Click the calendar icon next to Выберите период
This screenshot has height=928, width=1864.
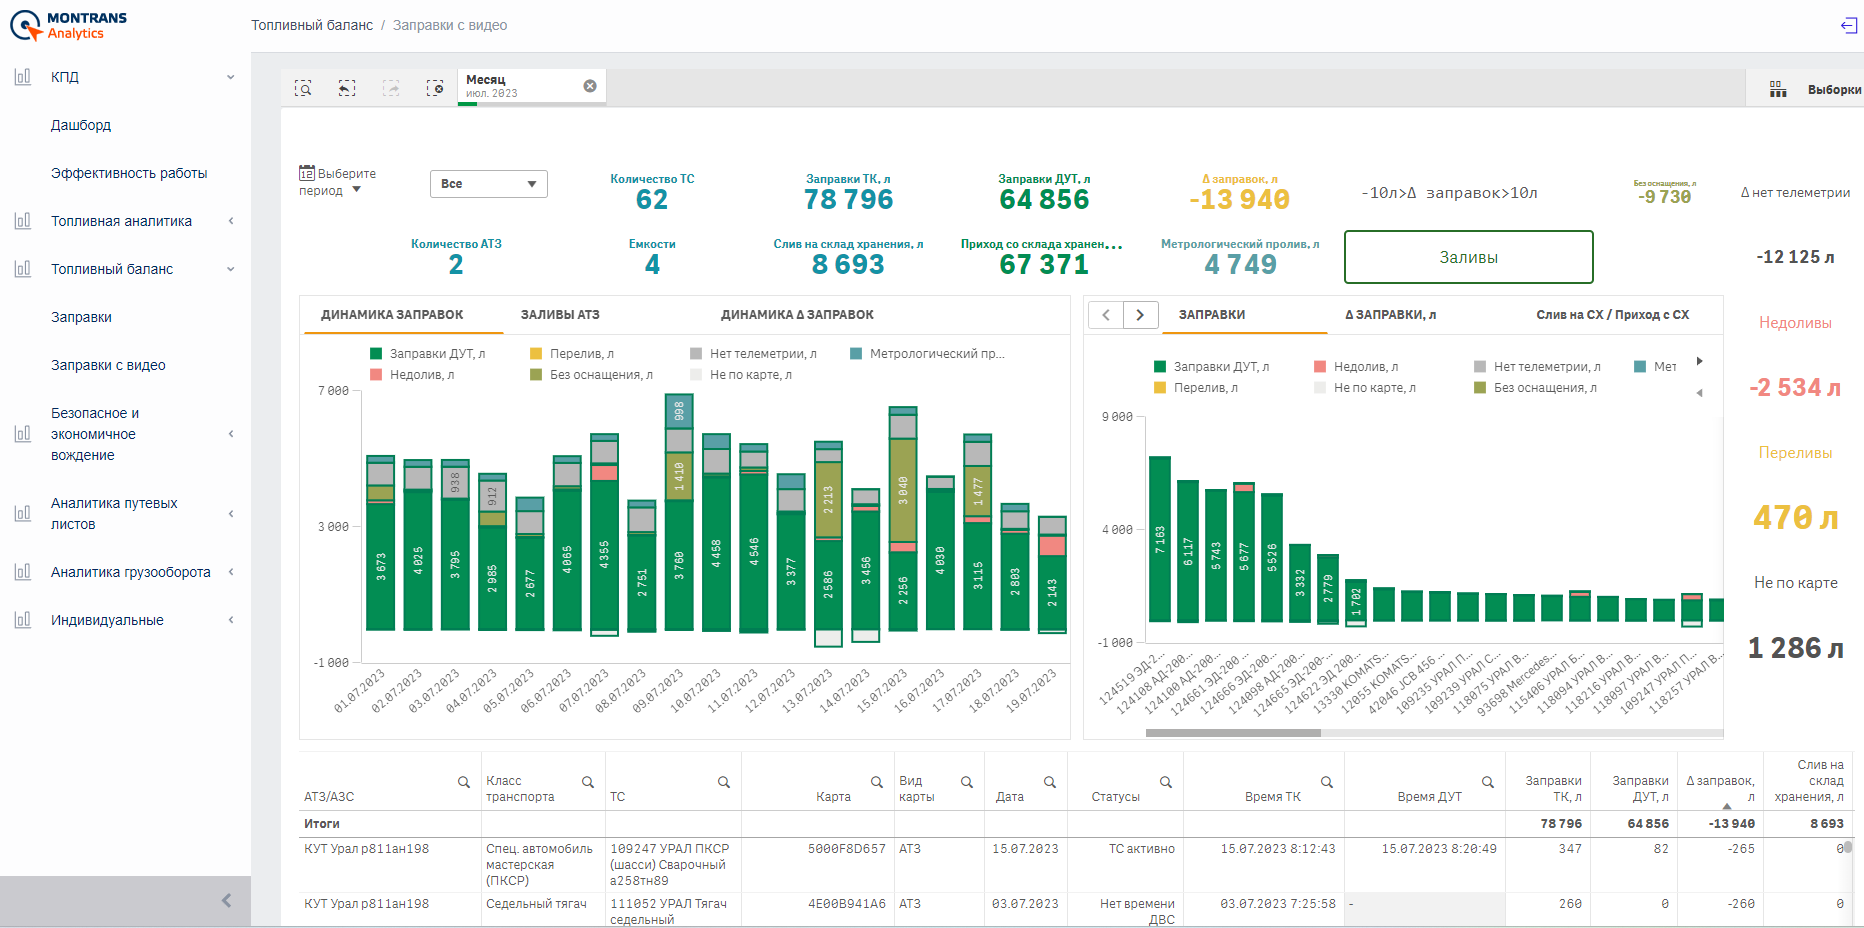click(307, 173)
